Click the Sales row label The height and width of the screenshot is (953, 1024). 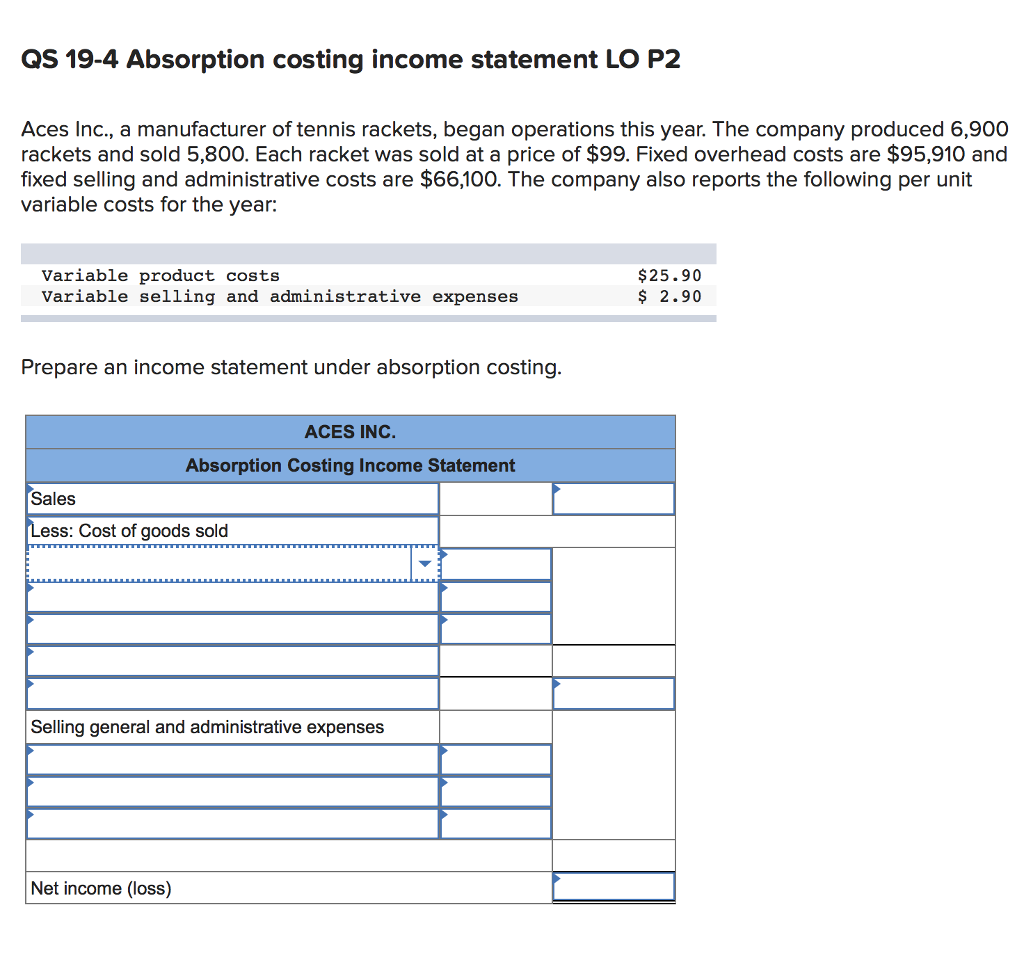click(55, 497)
